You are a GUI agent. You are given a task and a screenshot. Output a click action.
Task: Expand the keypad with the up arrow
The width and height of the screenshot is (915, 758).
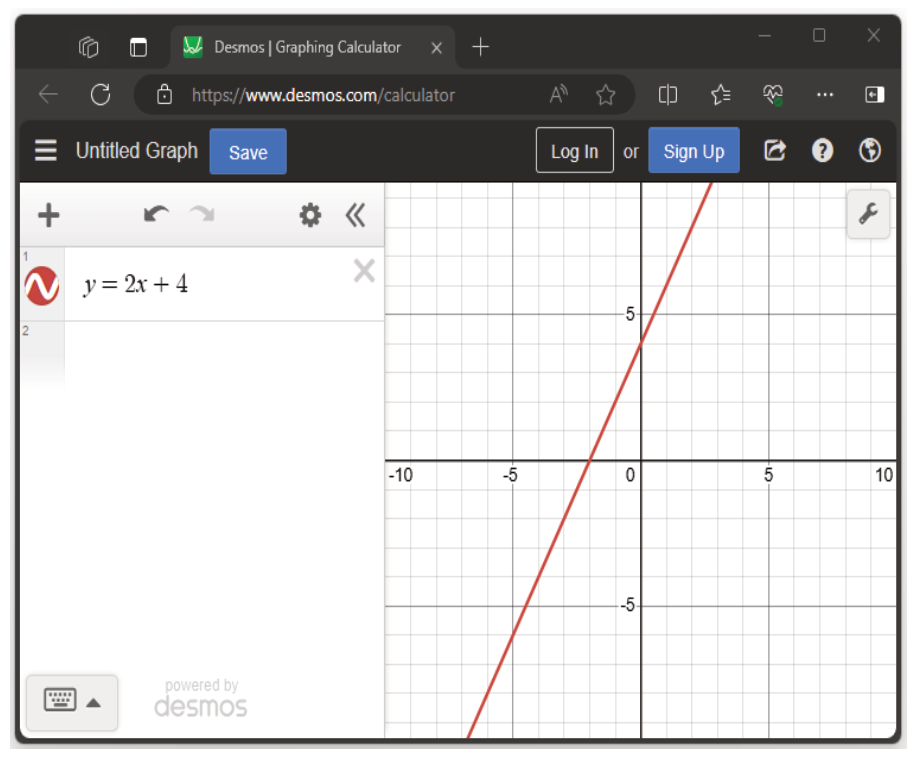pos(93,703)
